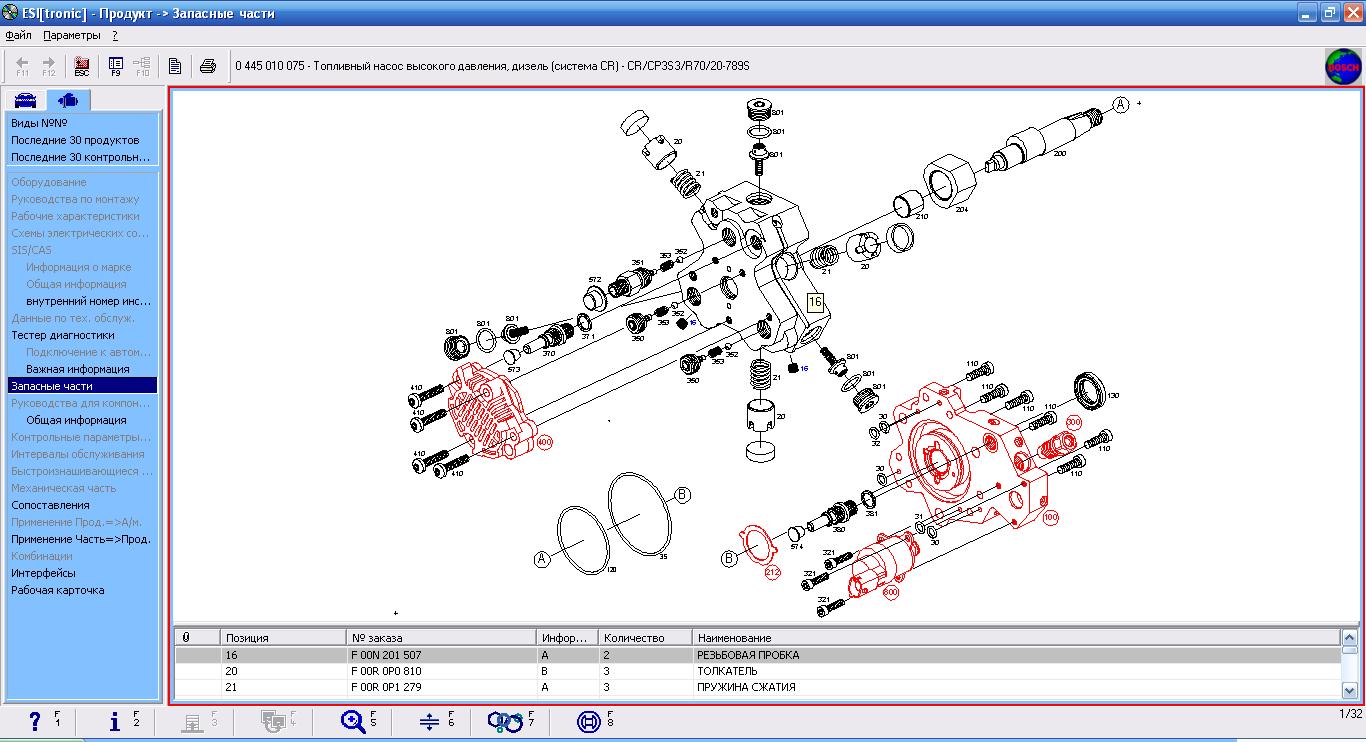Click the ESI[tronic] title bar app icon
The image size is (1366, 742).
pyautogui.click(x=10, y=13)
